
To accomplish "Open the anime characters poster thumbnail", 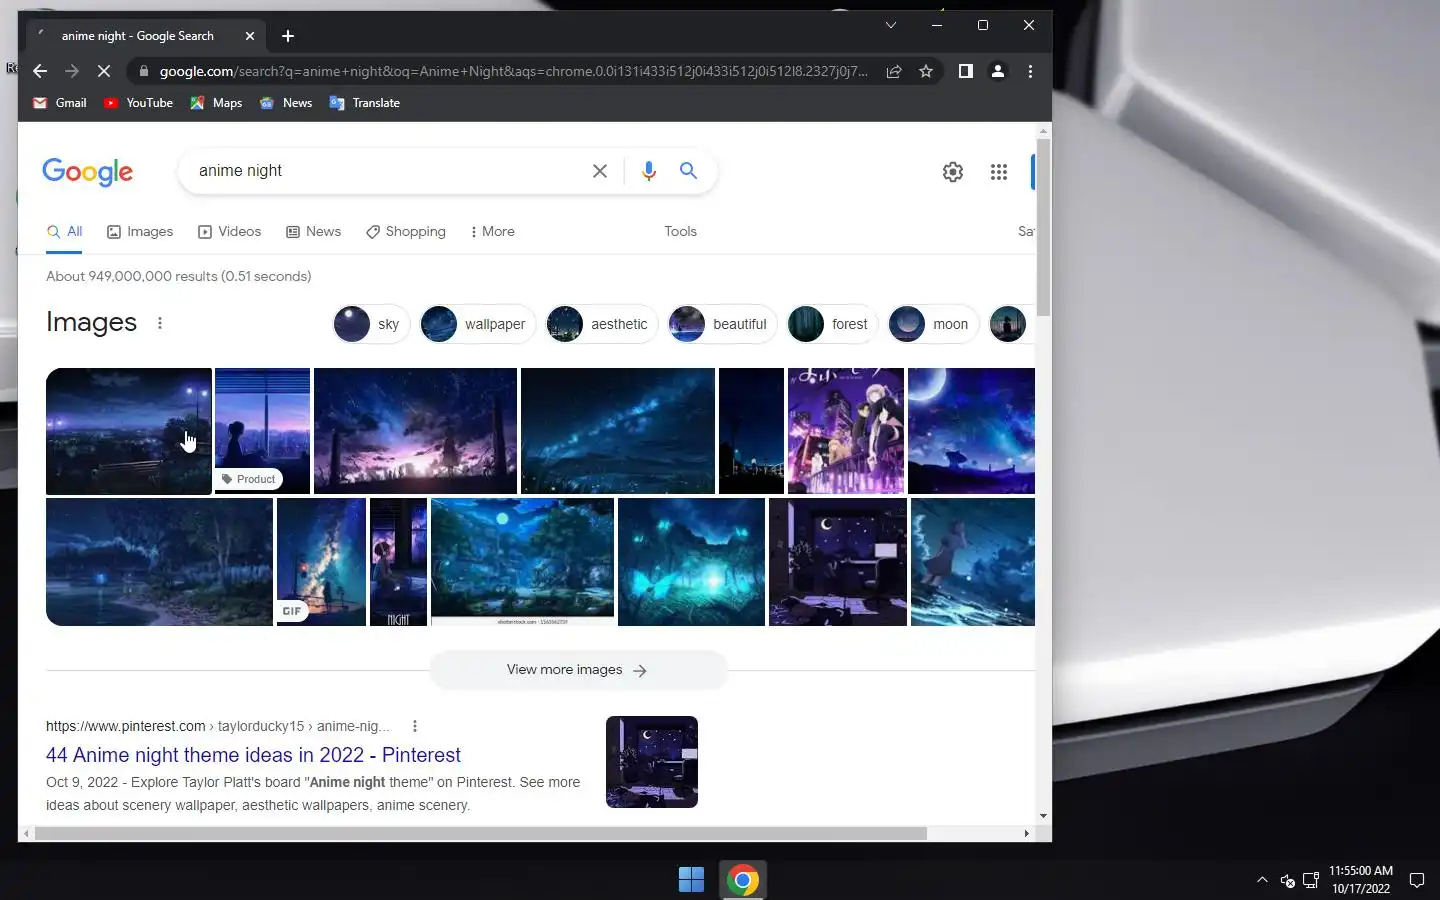I will 846,431.
